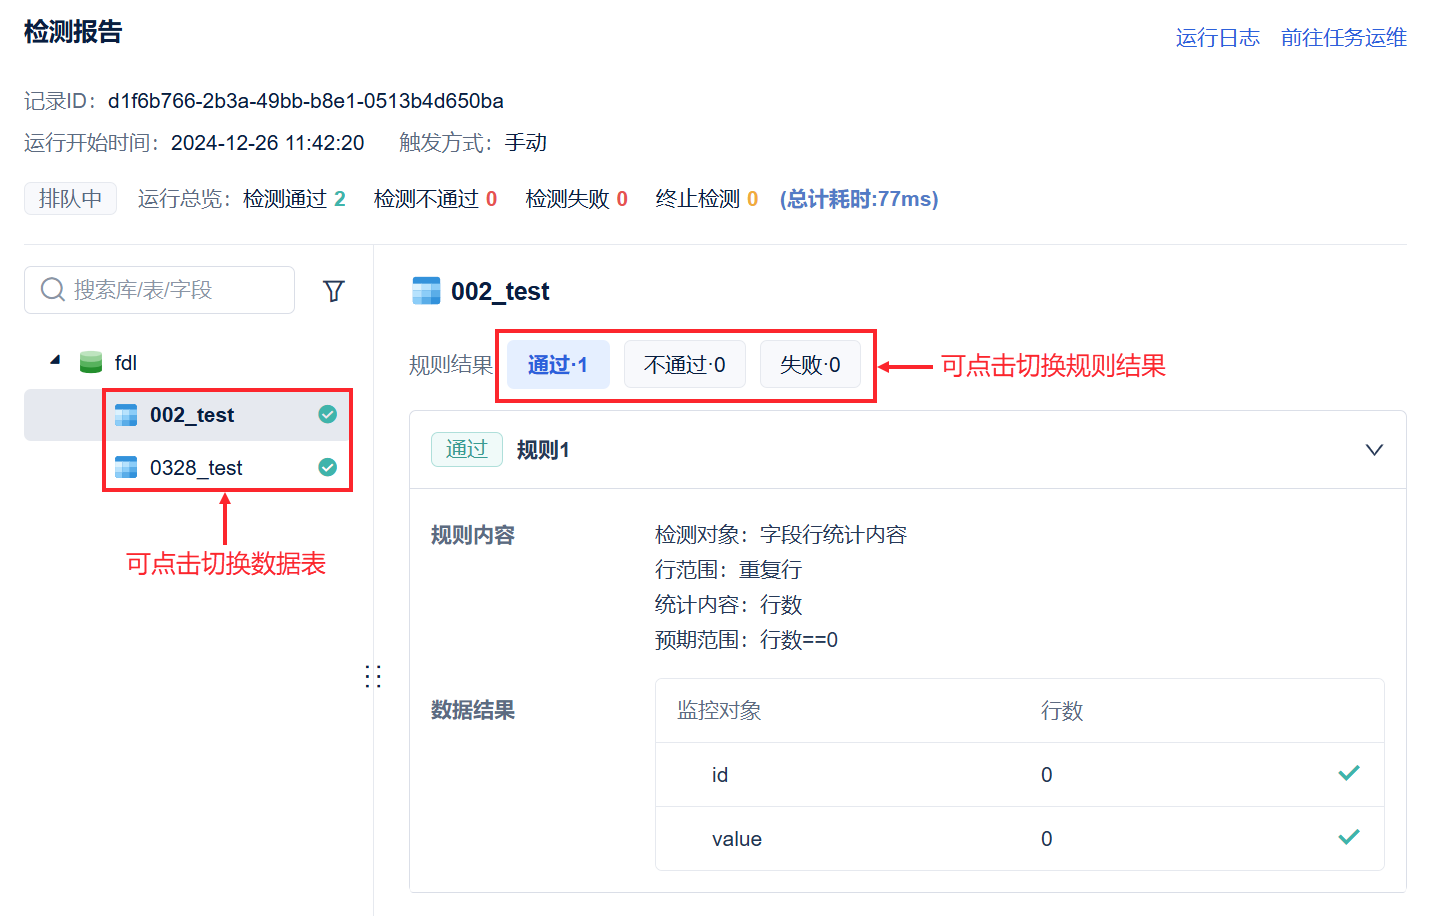Click the panel splitter drag handle dots
This screenshot has width=1429, height=916.
coord(374,677)
